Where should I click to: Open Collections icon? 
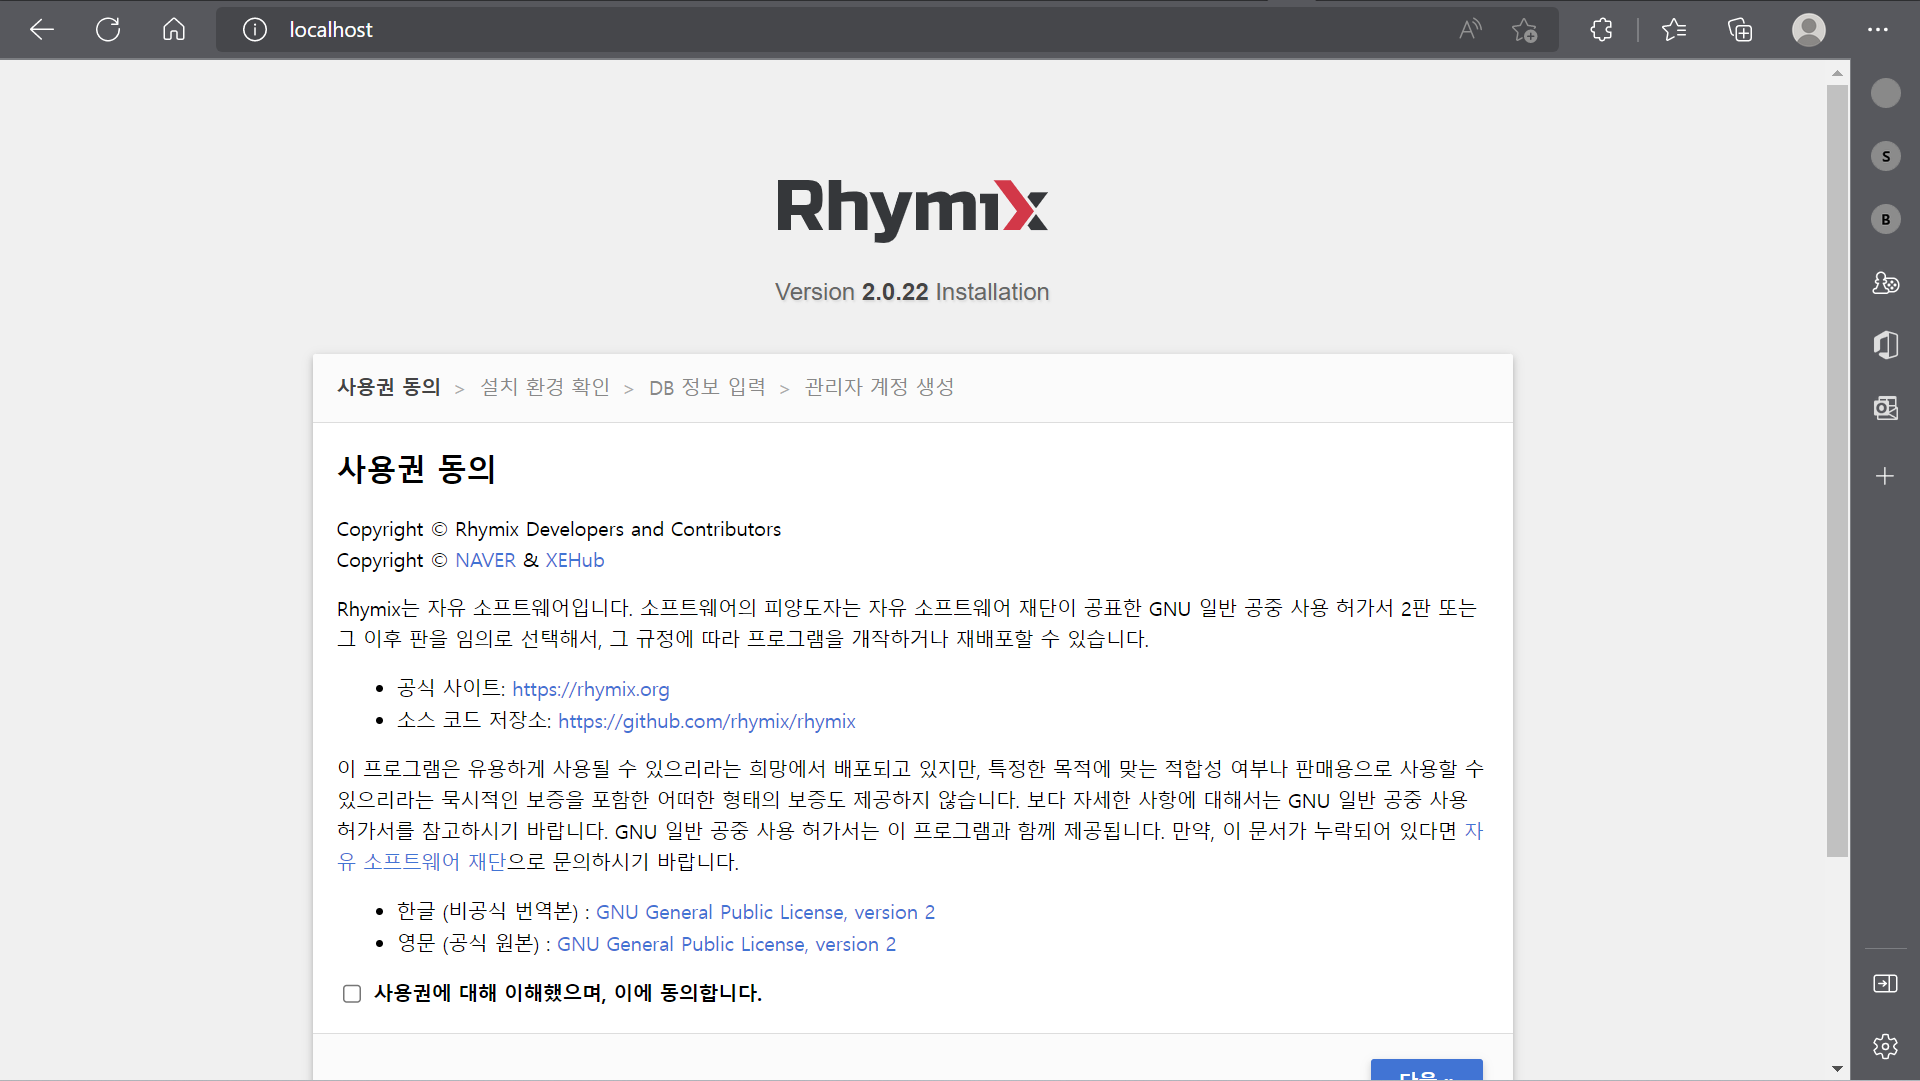click(x=1740, y=30)
